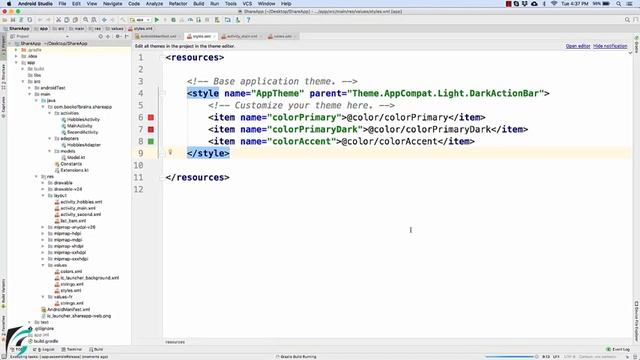The width and height of the screenshot is (640, 360).
Task: Click the Cut scissors toolbar icon
Action: 58,20
